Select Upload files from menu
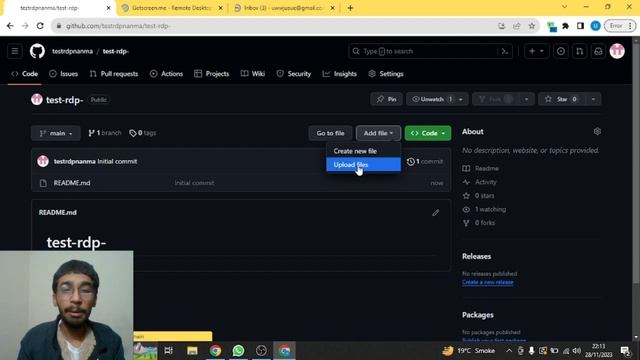This screenshot has width=640, height=360. pos(363,164)
